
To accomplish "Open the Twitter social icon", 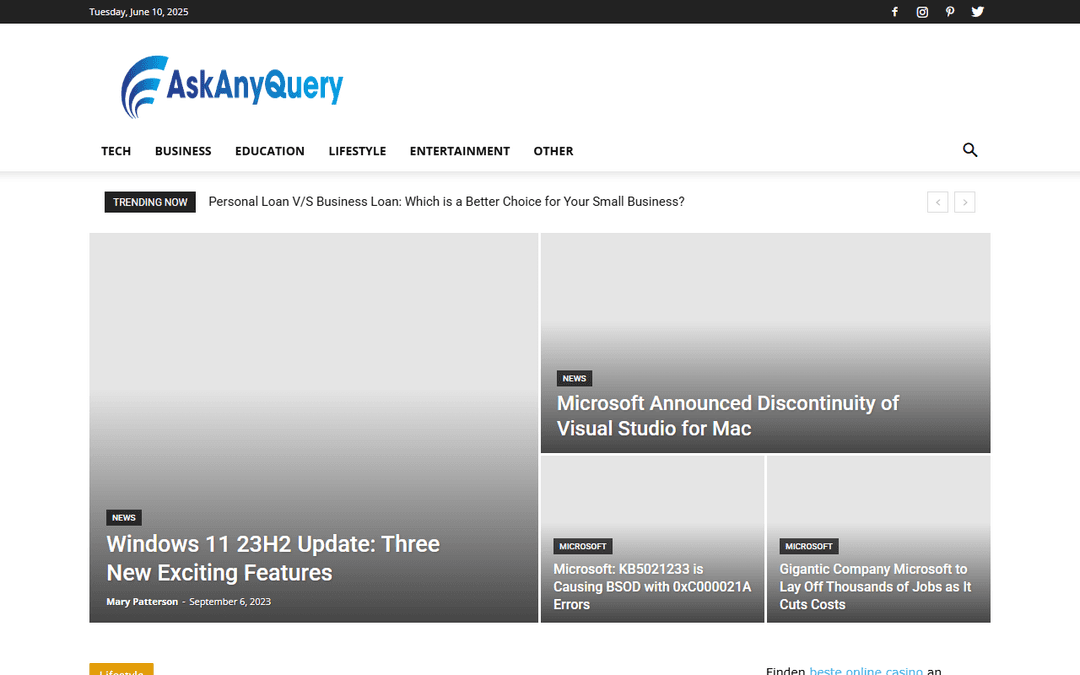I will point(977,12).
